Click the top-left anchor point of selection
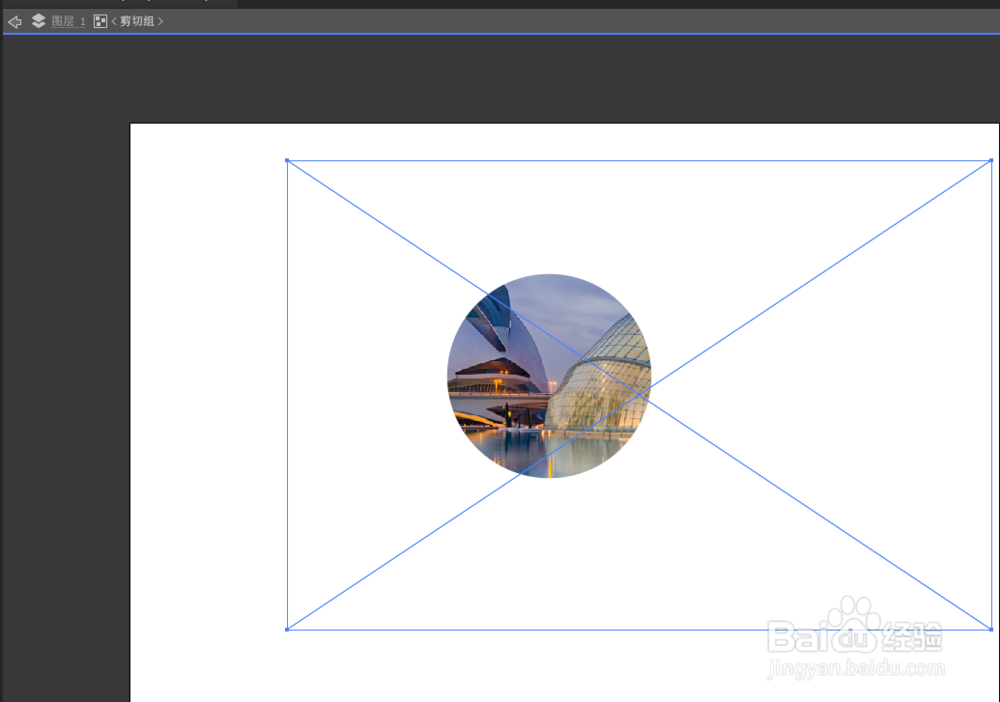Screen dimensions: 1000x702 [287, 161]
